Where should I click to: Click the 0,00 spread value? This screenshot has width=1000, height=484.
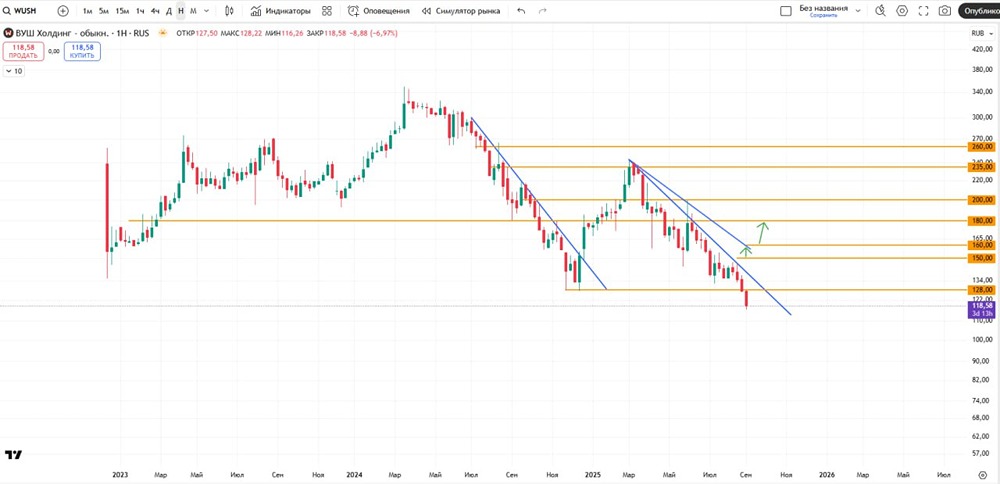[54, 52]
